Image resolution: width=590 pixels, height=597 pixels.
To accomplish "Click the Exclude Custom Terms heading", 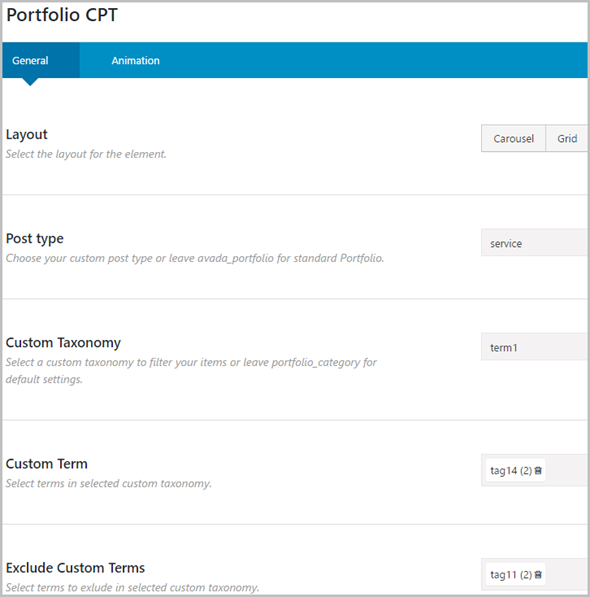I will click(x=75, y=568).
